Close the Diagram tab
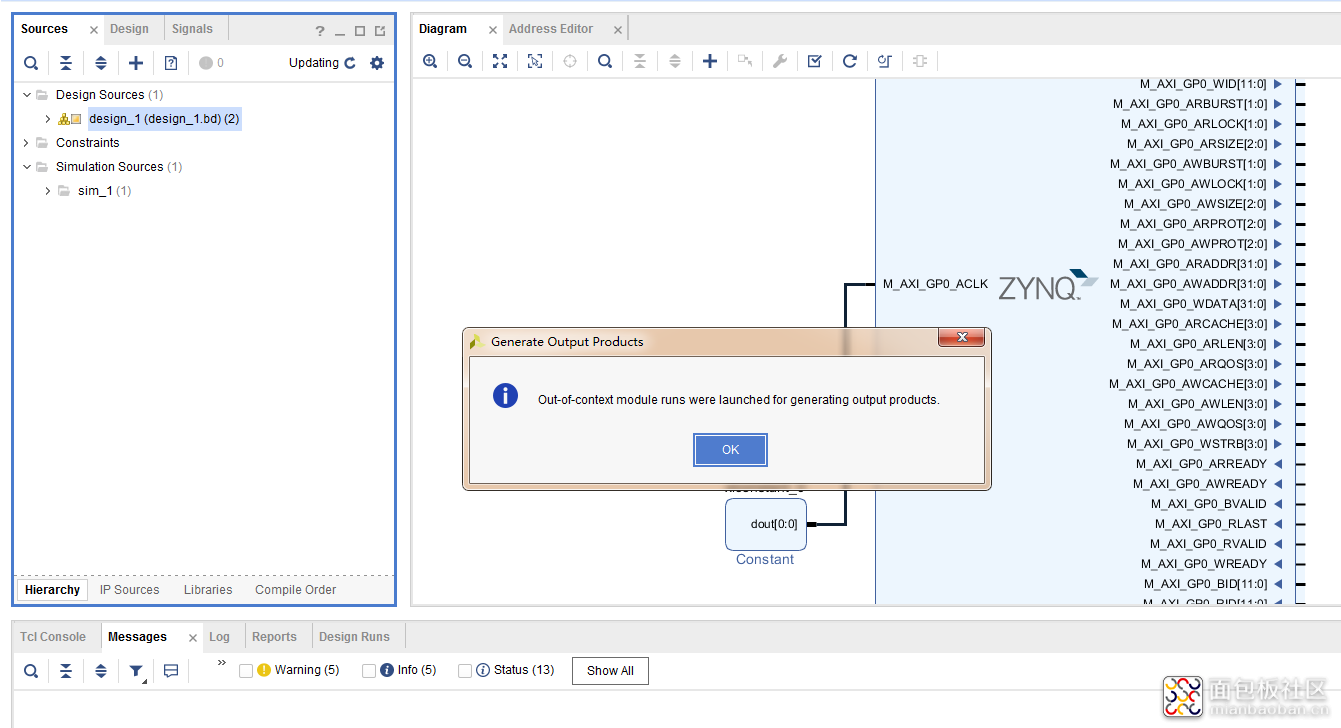Viewport: 1341px width, 728px height. coord(492,30)
